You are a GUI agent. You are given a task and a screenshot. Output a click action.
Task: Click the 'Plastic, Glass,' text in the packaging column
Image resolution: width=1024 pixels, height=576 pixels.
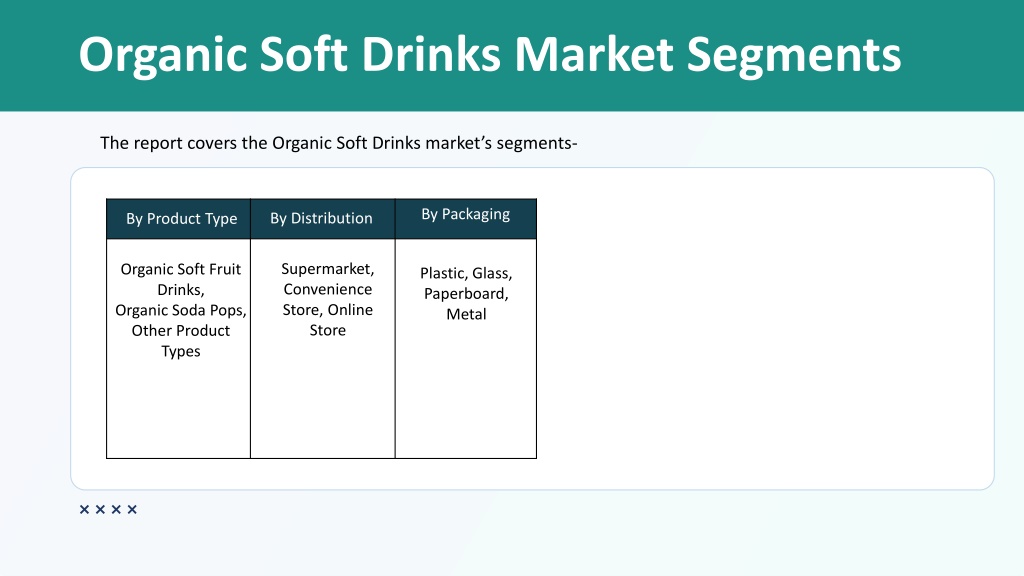[466, 273]
